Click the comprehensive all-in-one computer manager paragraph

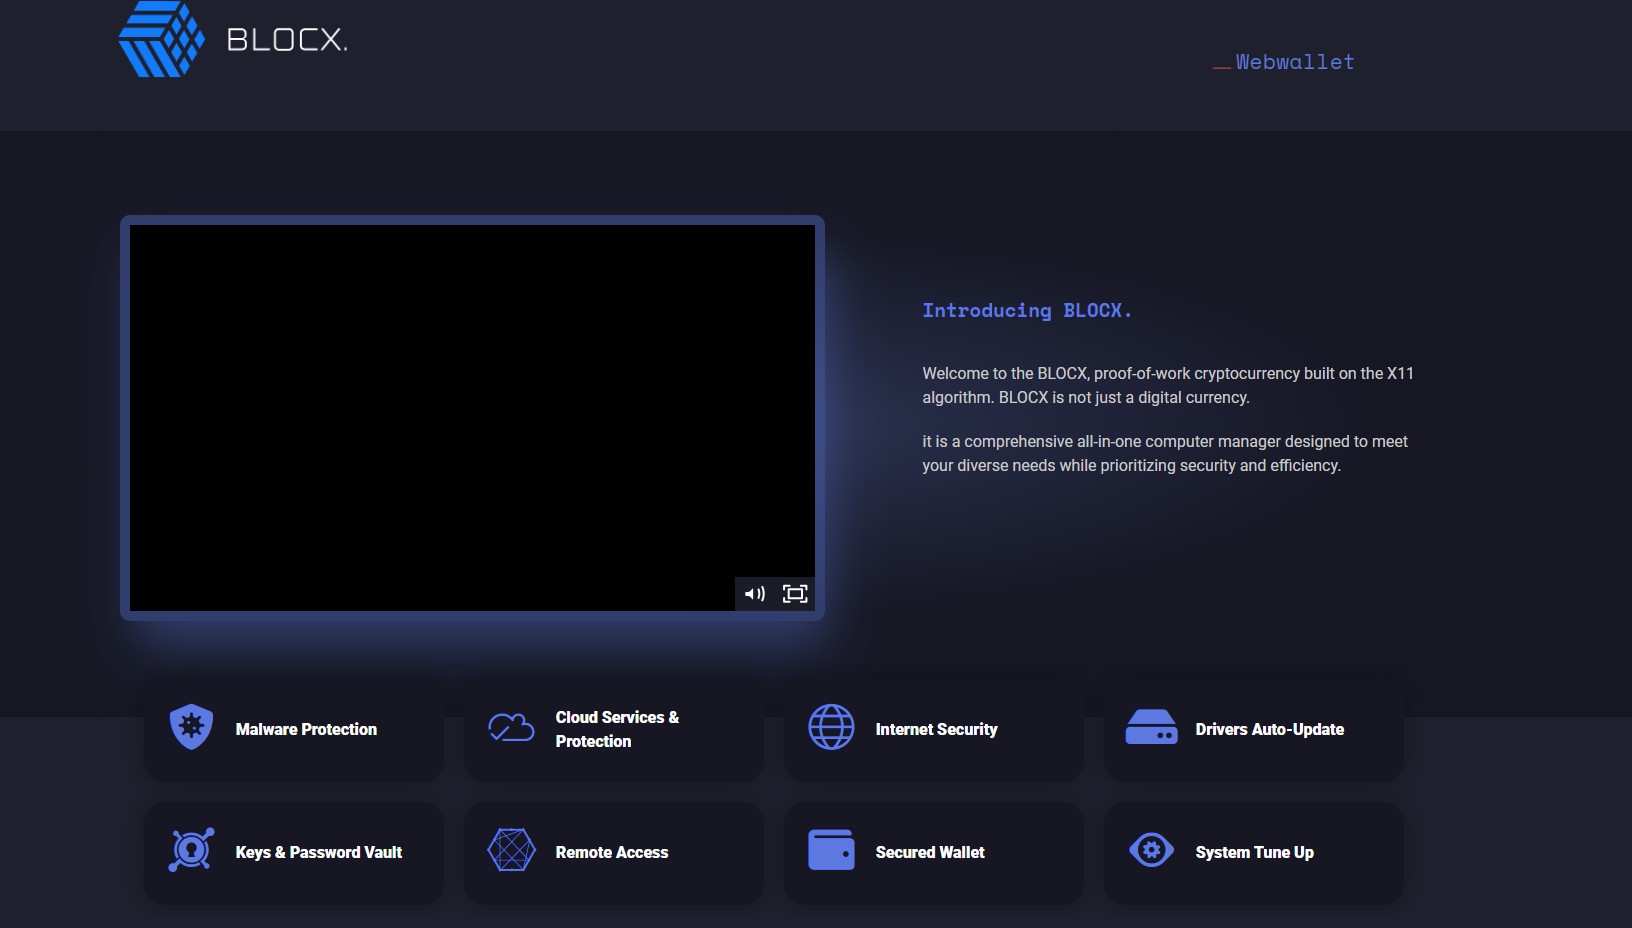[x=1165, y=453]
